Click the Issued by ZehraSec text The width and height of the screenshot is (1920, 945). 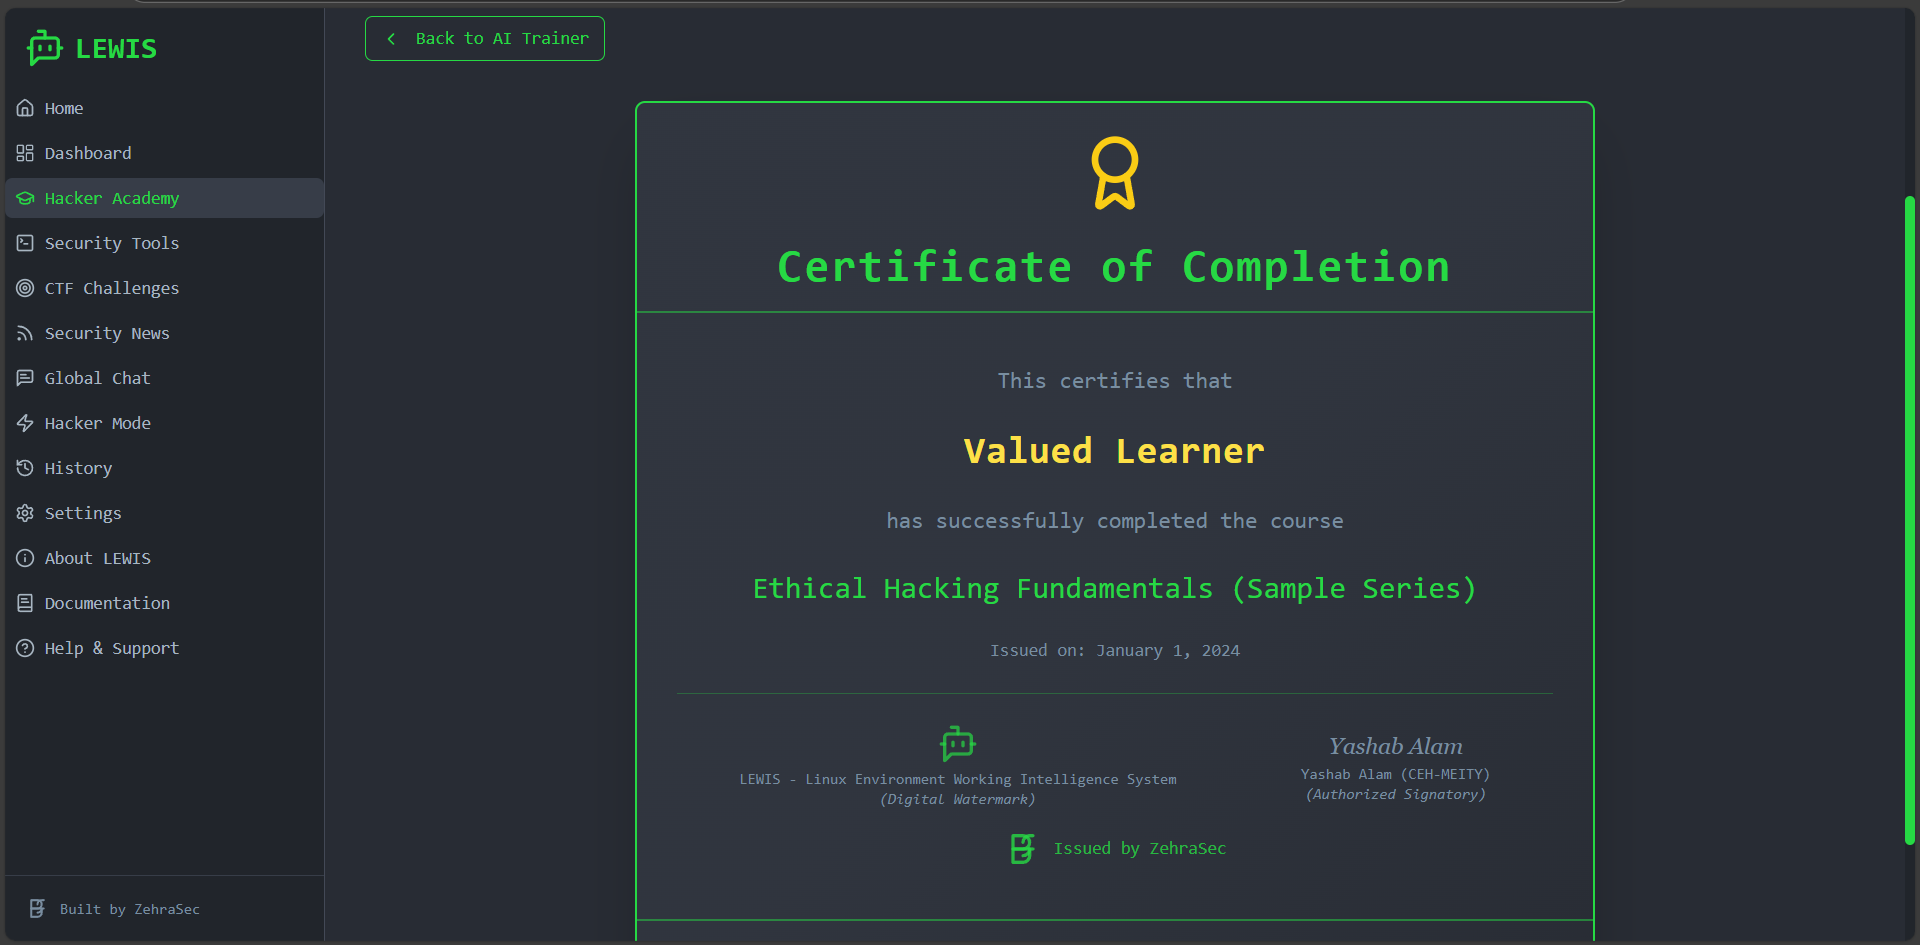click(1139, 848)
